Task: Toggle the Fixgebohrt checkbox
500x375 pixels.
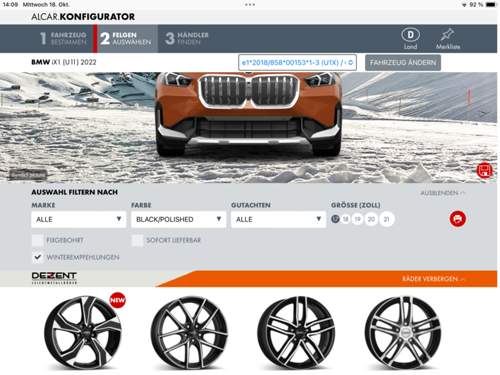Action: click(x=37, y=240)
